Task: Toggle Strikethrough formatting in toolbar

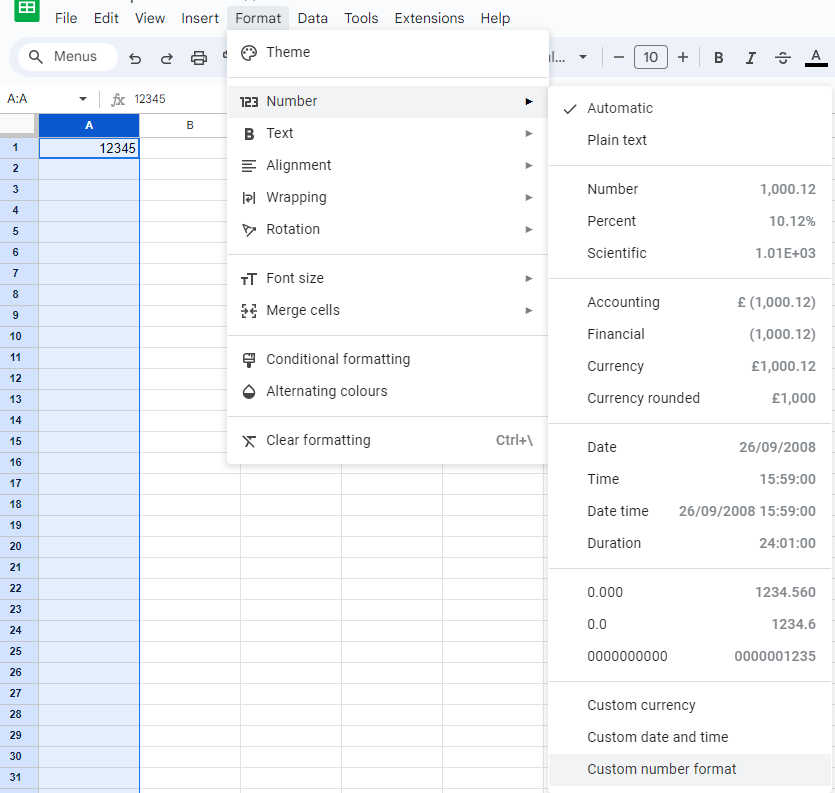Action: point(782,58)
